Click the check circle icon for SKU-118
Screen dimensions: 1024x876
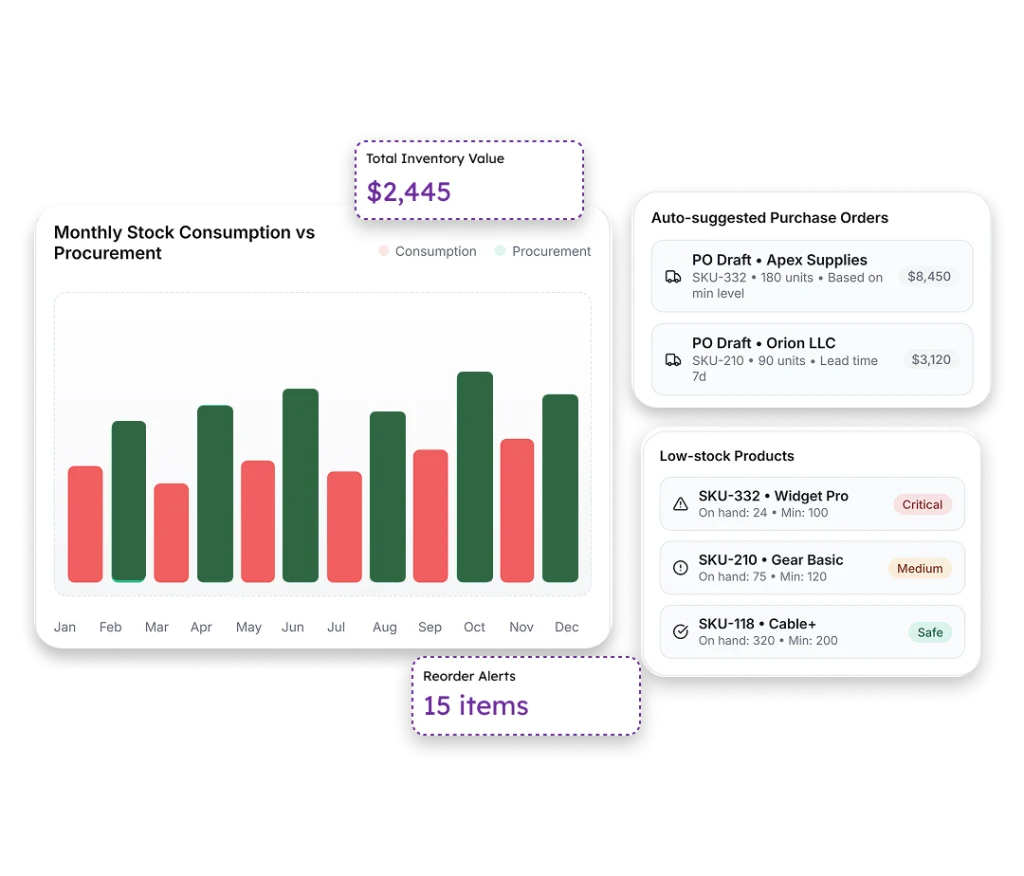[x=681, y=632]
